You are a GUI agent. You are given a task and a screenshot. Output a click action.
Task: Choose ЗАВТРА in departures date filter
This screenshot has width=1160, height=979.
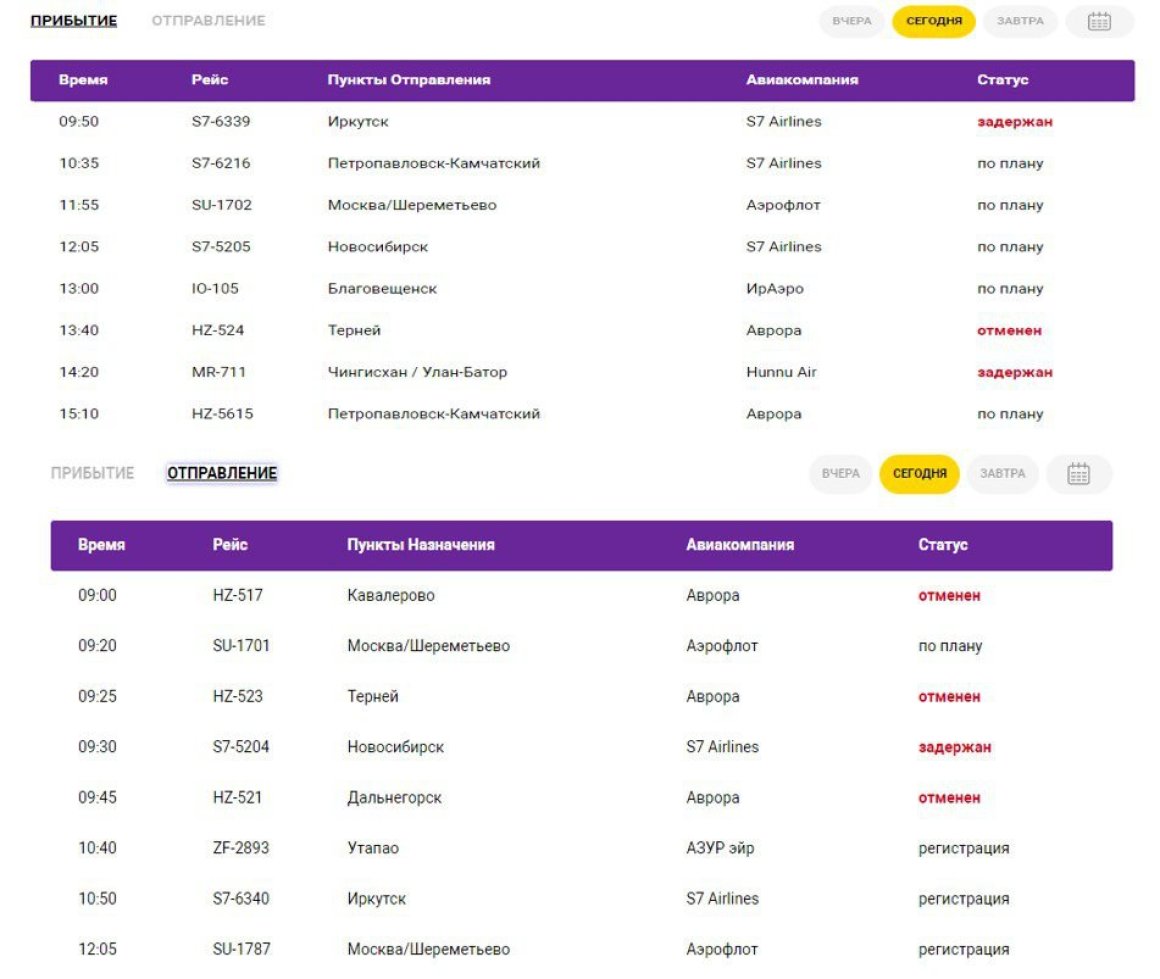(x=1002, y=474)
